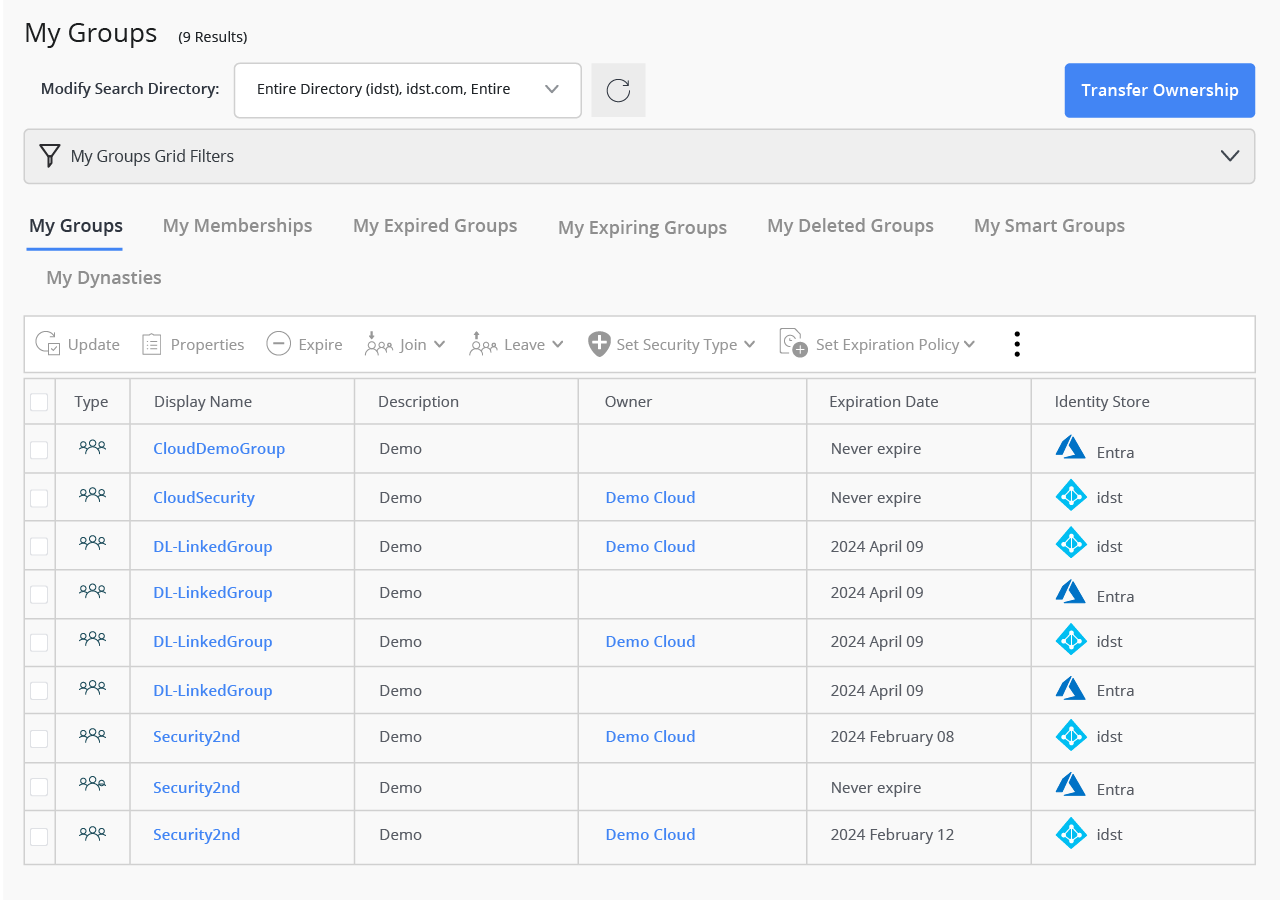1280x900 pixels.
Task: Open Properties from the toolbar
Action: (152, 344)
